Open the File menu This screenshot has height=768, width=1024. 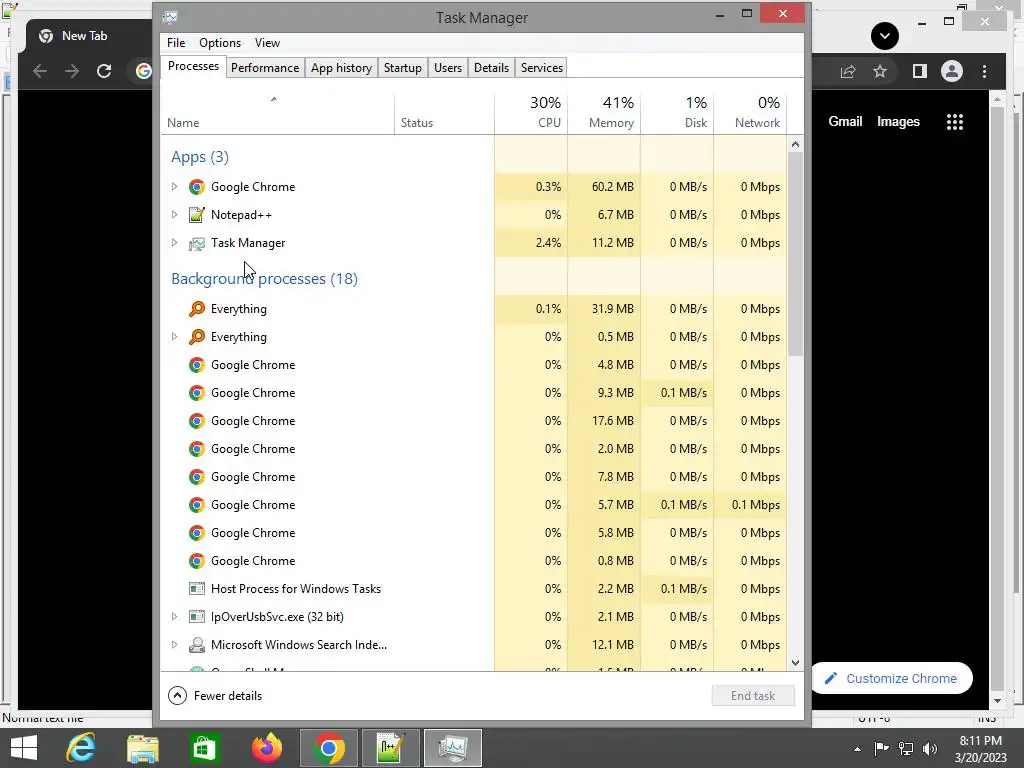pyautogui.click(x=176, y=43)
